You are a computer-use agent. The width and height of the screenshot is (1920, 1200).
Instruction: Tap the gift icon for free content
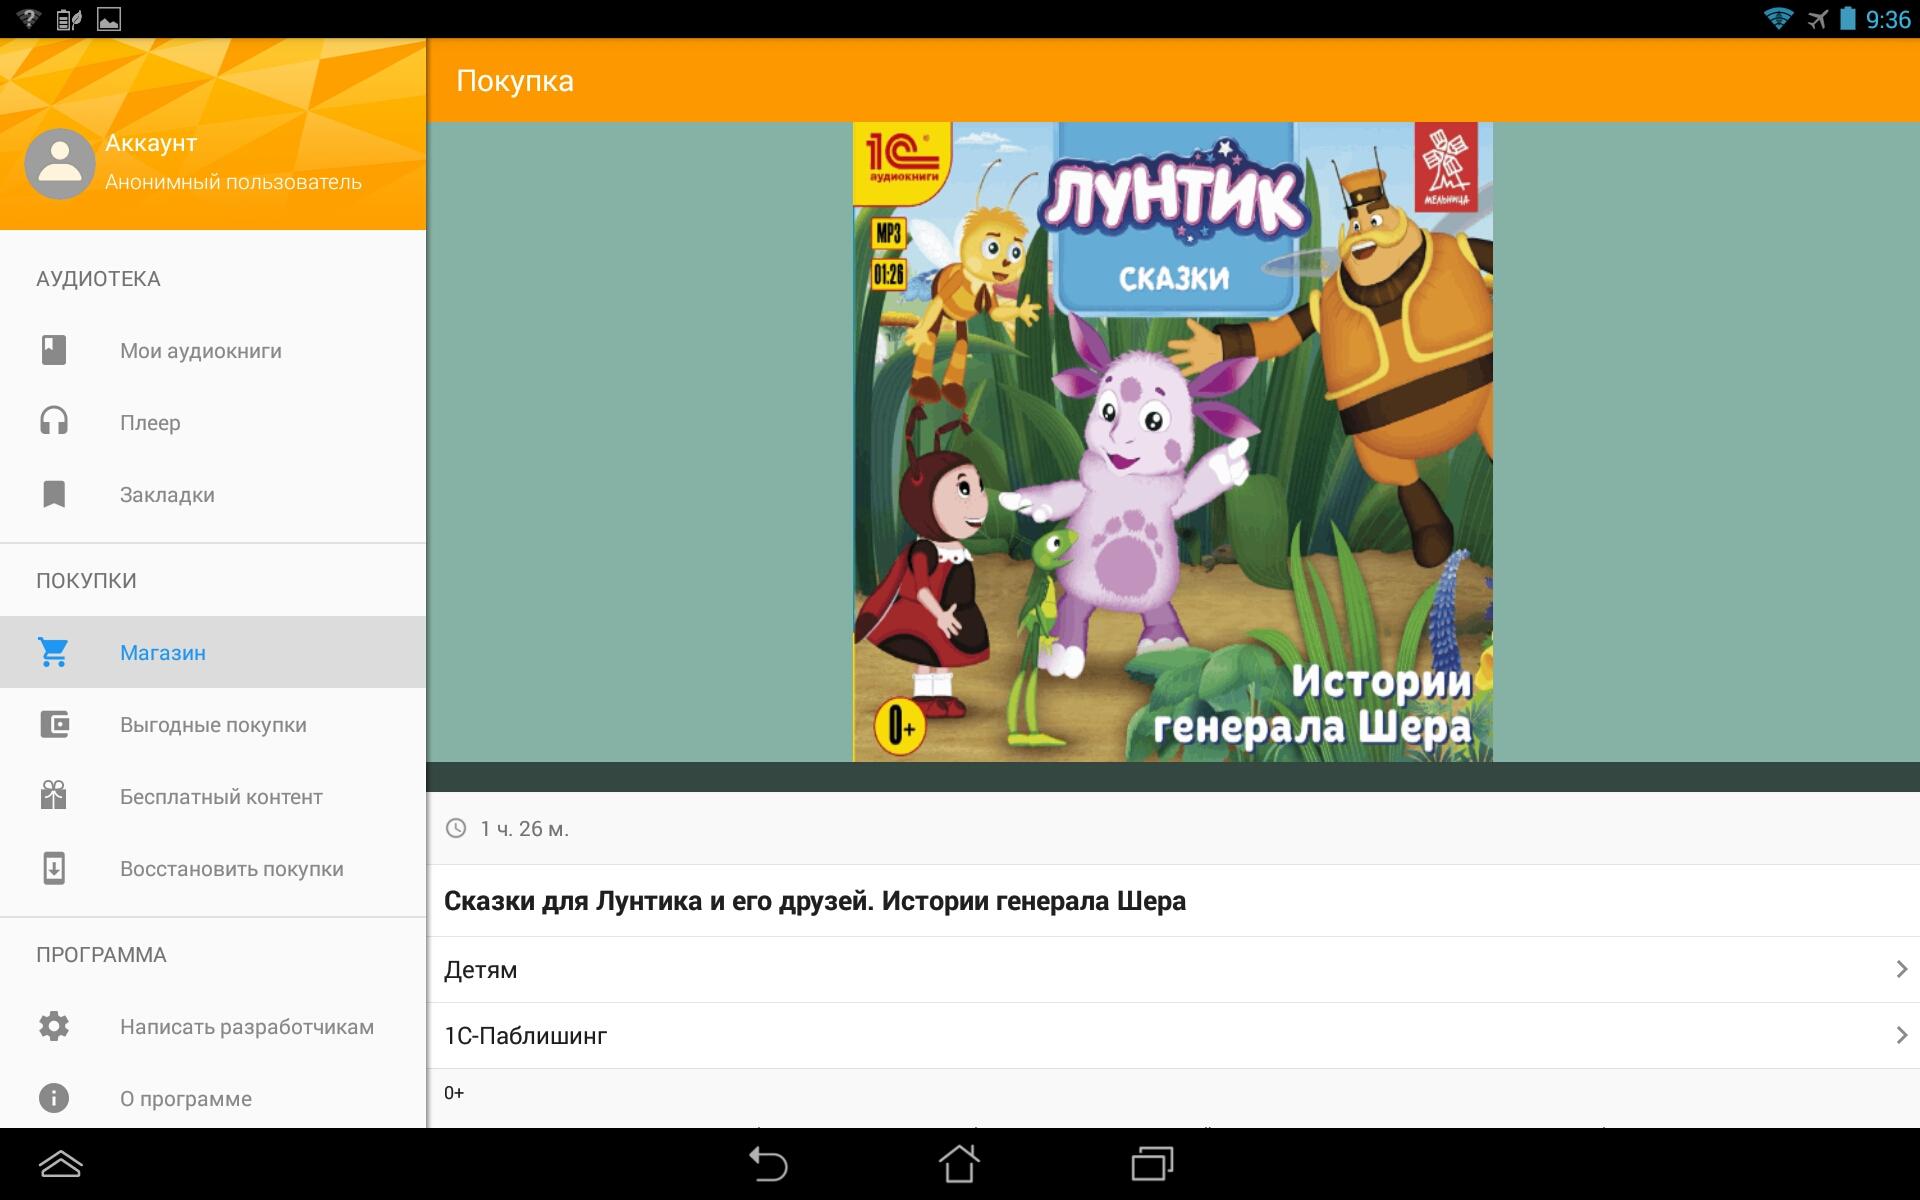coord(54,796)
